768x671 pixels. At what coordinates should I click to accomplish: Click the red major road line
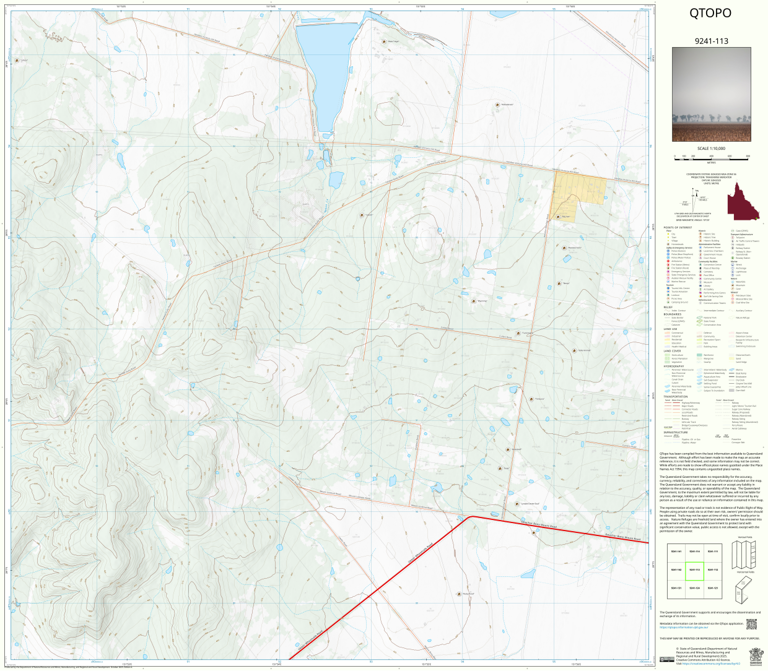470,517
